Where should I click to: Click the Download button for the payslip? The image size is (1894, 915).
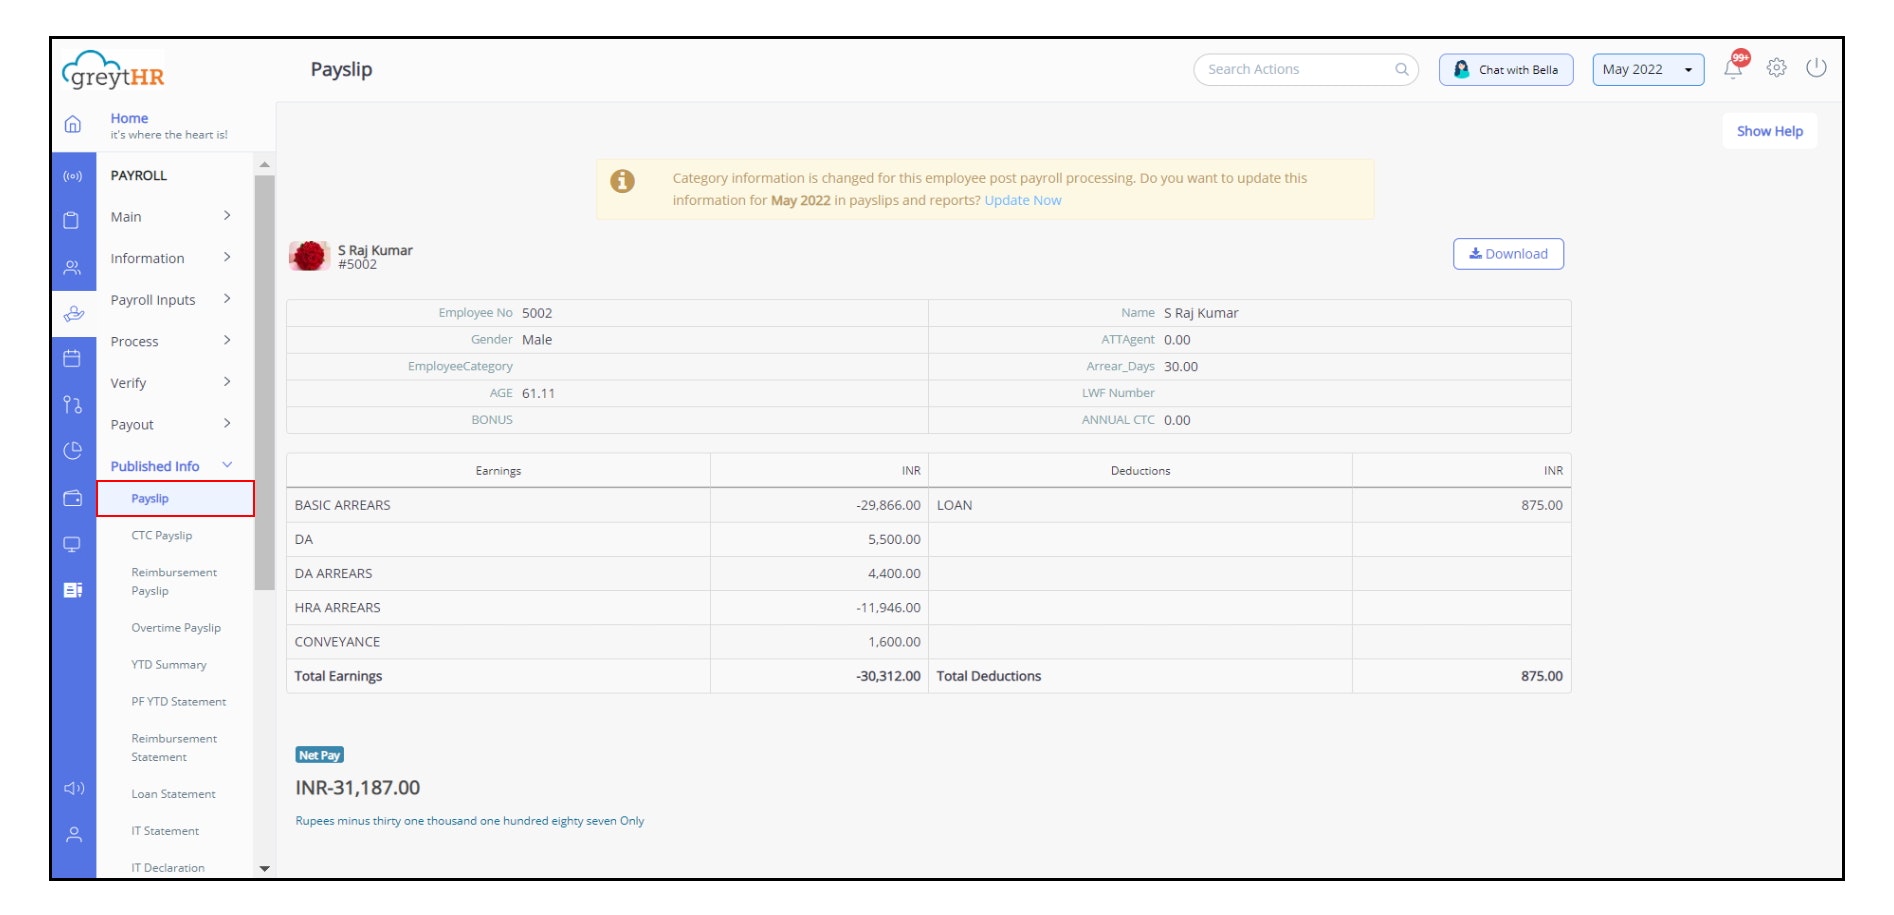point(1508,253)
